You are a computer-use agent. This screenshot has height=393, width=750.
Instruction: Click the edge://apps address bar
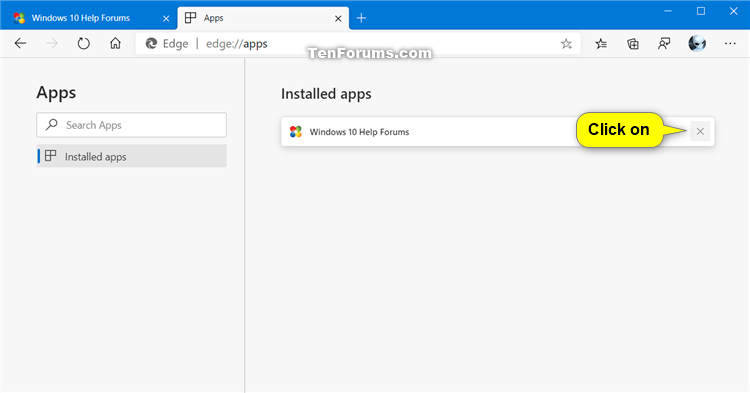tap(383, 44)
